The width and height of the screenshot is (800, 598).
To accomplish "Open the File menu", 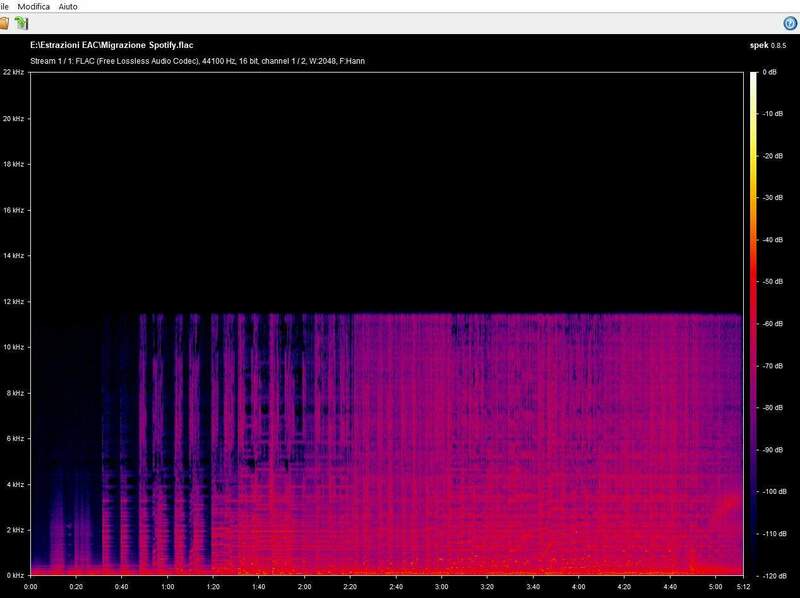I will [x=4, y=6].
